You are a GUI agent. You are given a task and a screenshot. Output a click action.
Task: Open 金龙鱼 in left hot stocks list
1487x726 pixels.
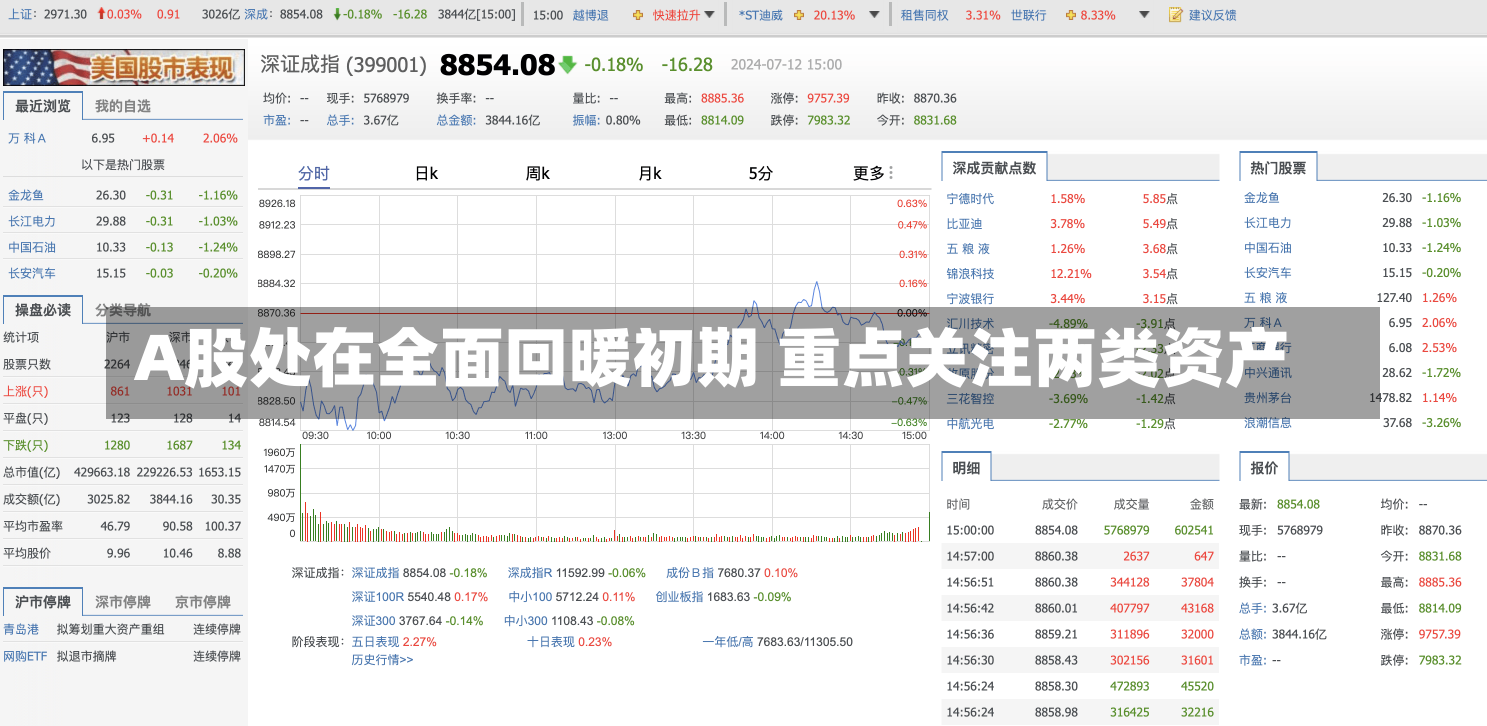tap(26, 195)
